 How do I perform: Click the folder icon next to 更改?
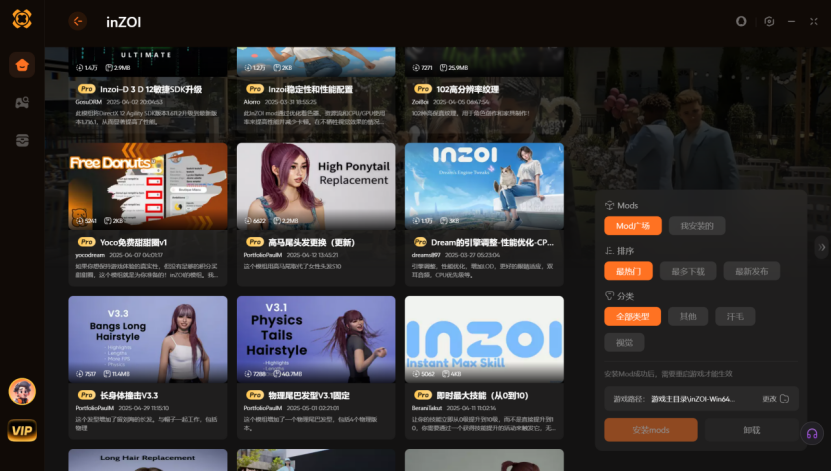pyautogui.click(x=785, y=399)
